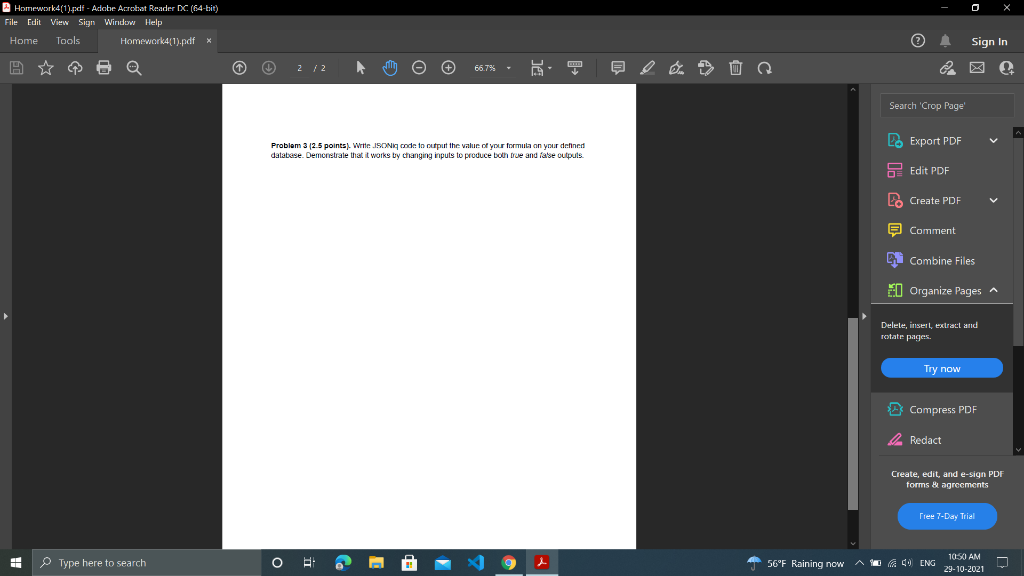Delete the current page with trash icon

736,67
